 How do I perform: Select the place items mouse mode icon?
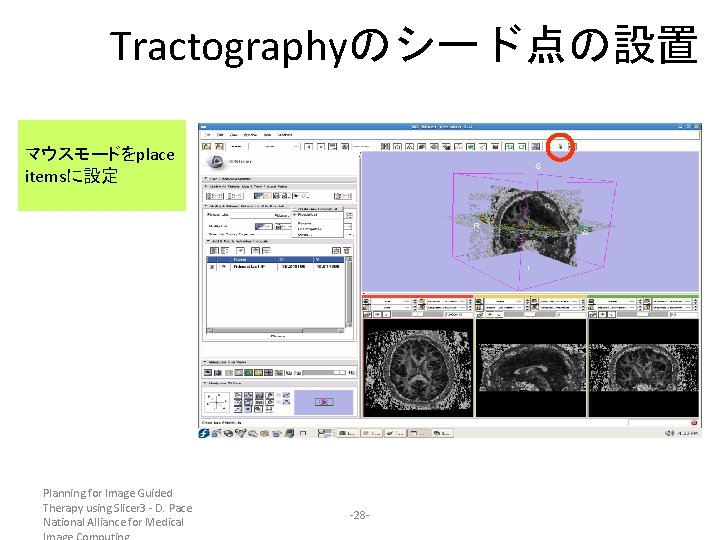click(560, 147)
